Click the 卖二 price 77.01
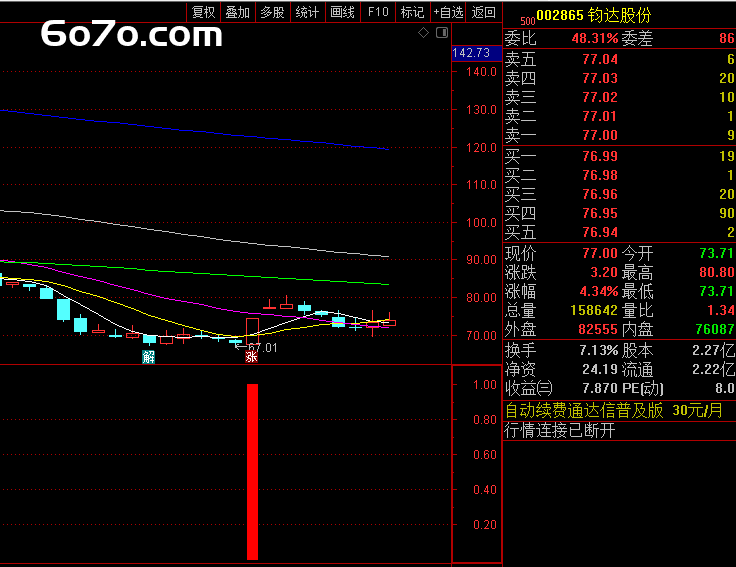 click(600, 116)
